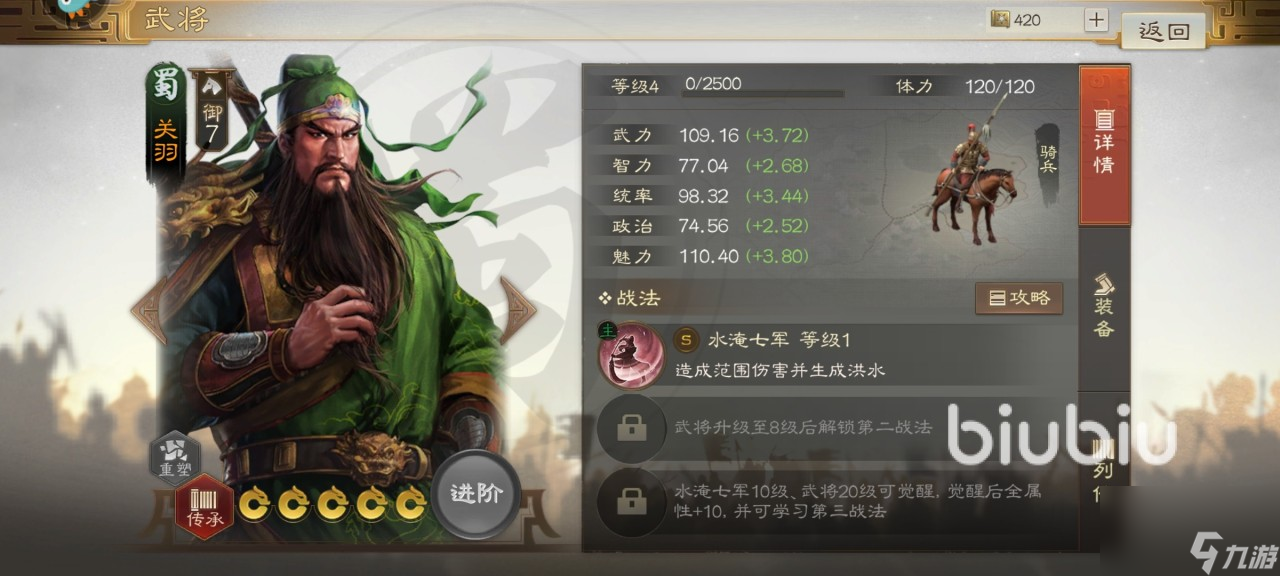Switch to next general with right arrow
This screenshot has height=576, width=1280.
(x=518, y=311)
